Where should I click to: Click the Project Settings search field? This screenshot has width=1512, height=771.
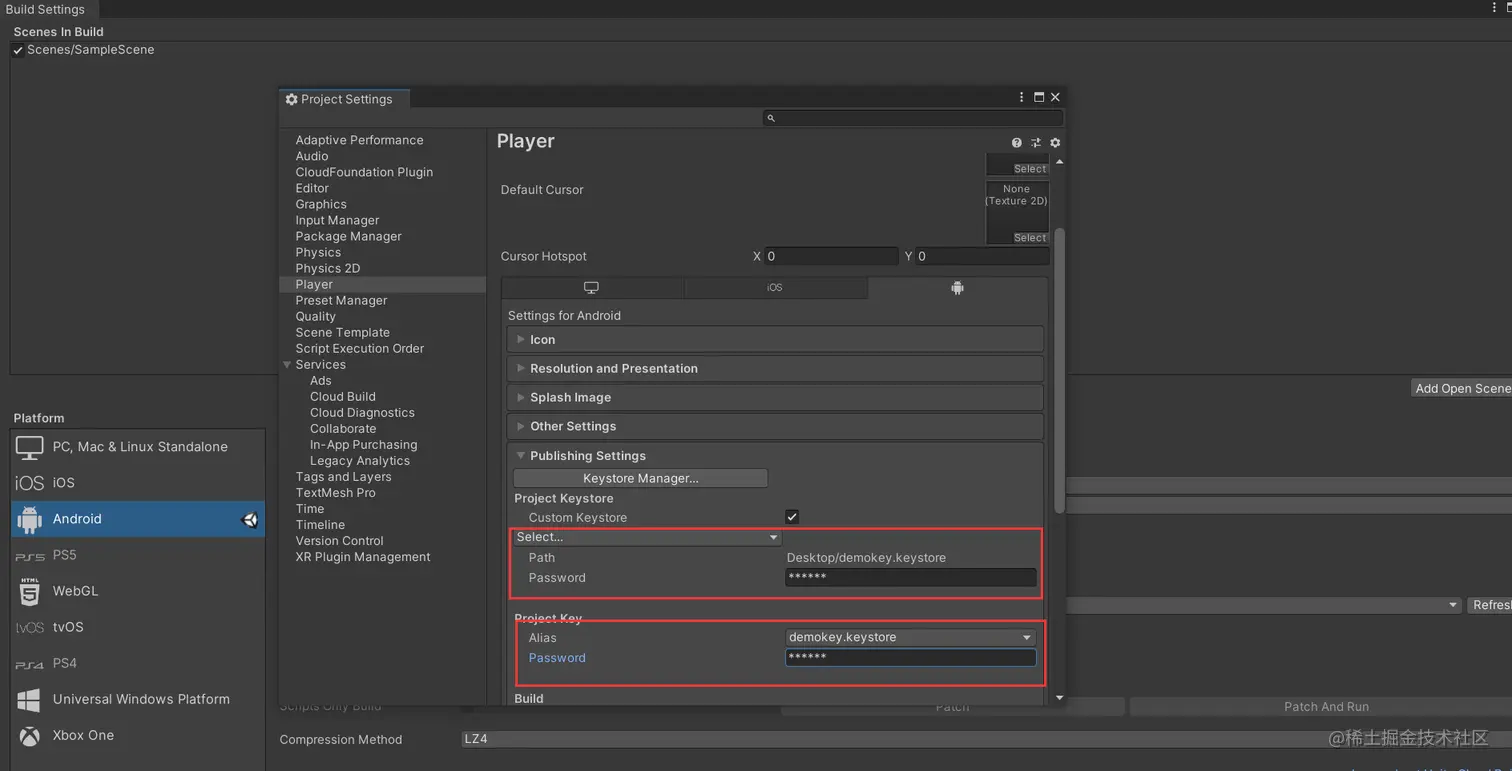912,118
